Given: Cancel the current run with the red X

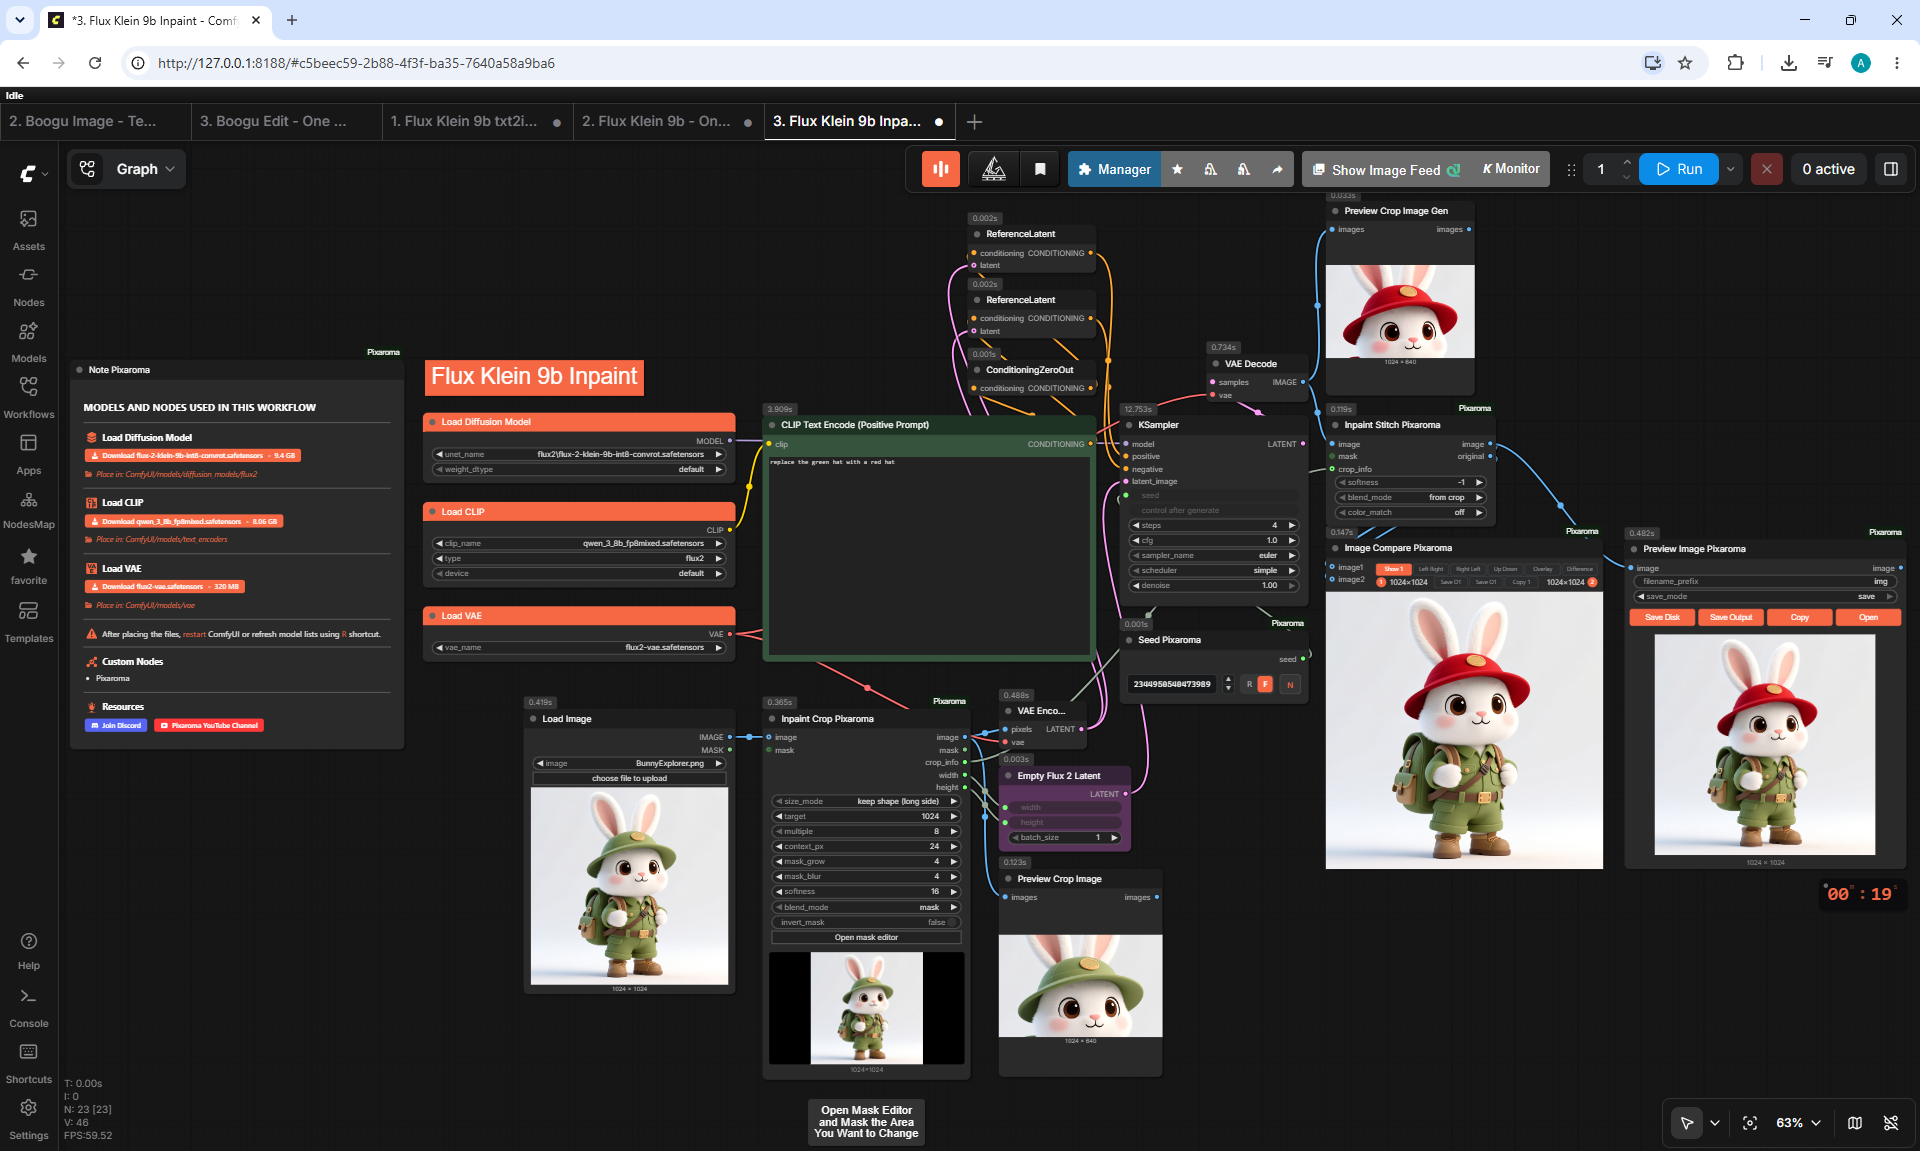Looking at the screenshot, I should pyautogui.click(x=1767, y=169).
